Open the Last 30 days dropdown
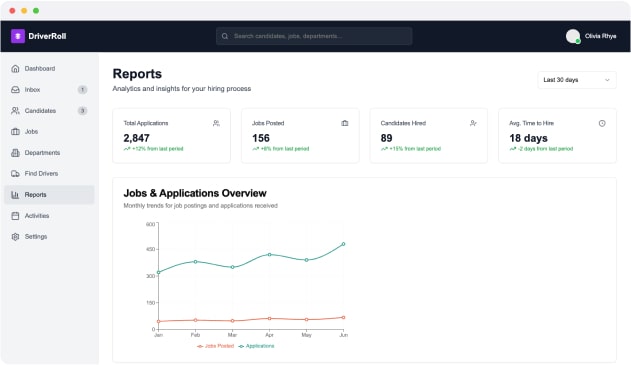 point(577,80)
